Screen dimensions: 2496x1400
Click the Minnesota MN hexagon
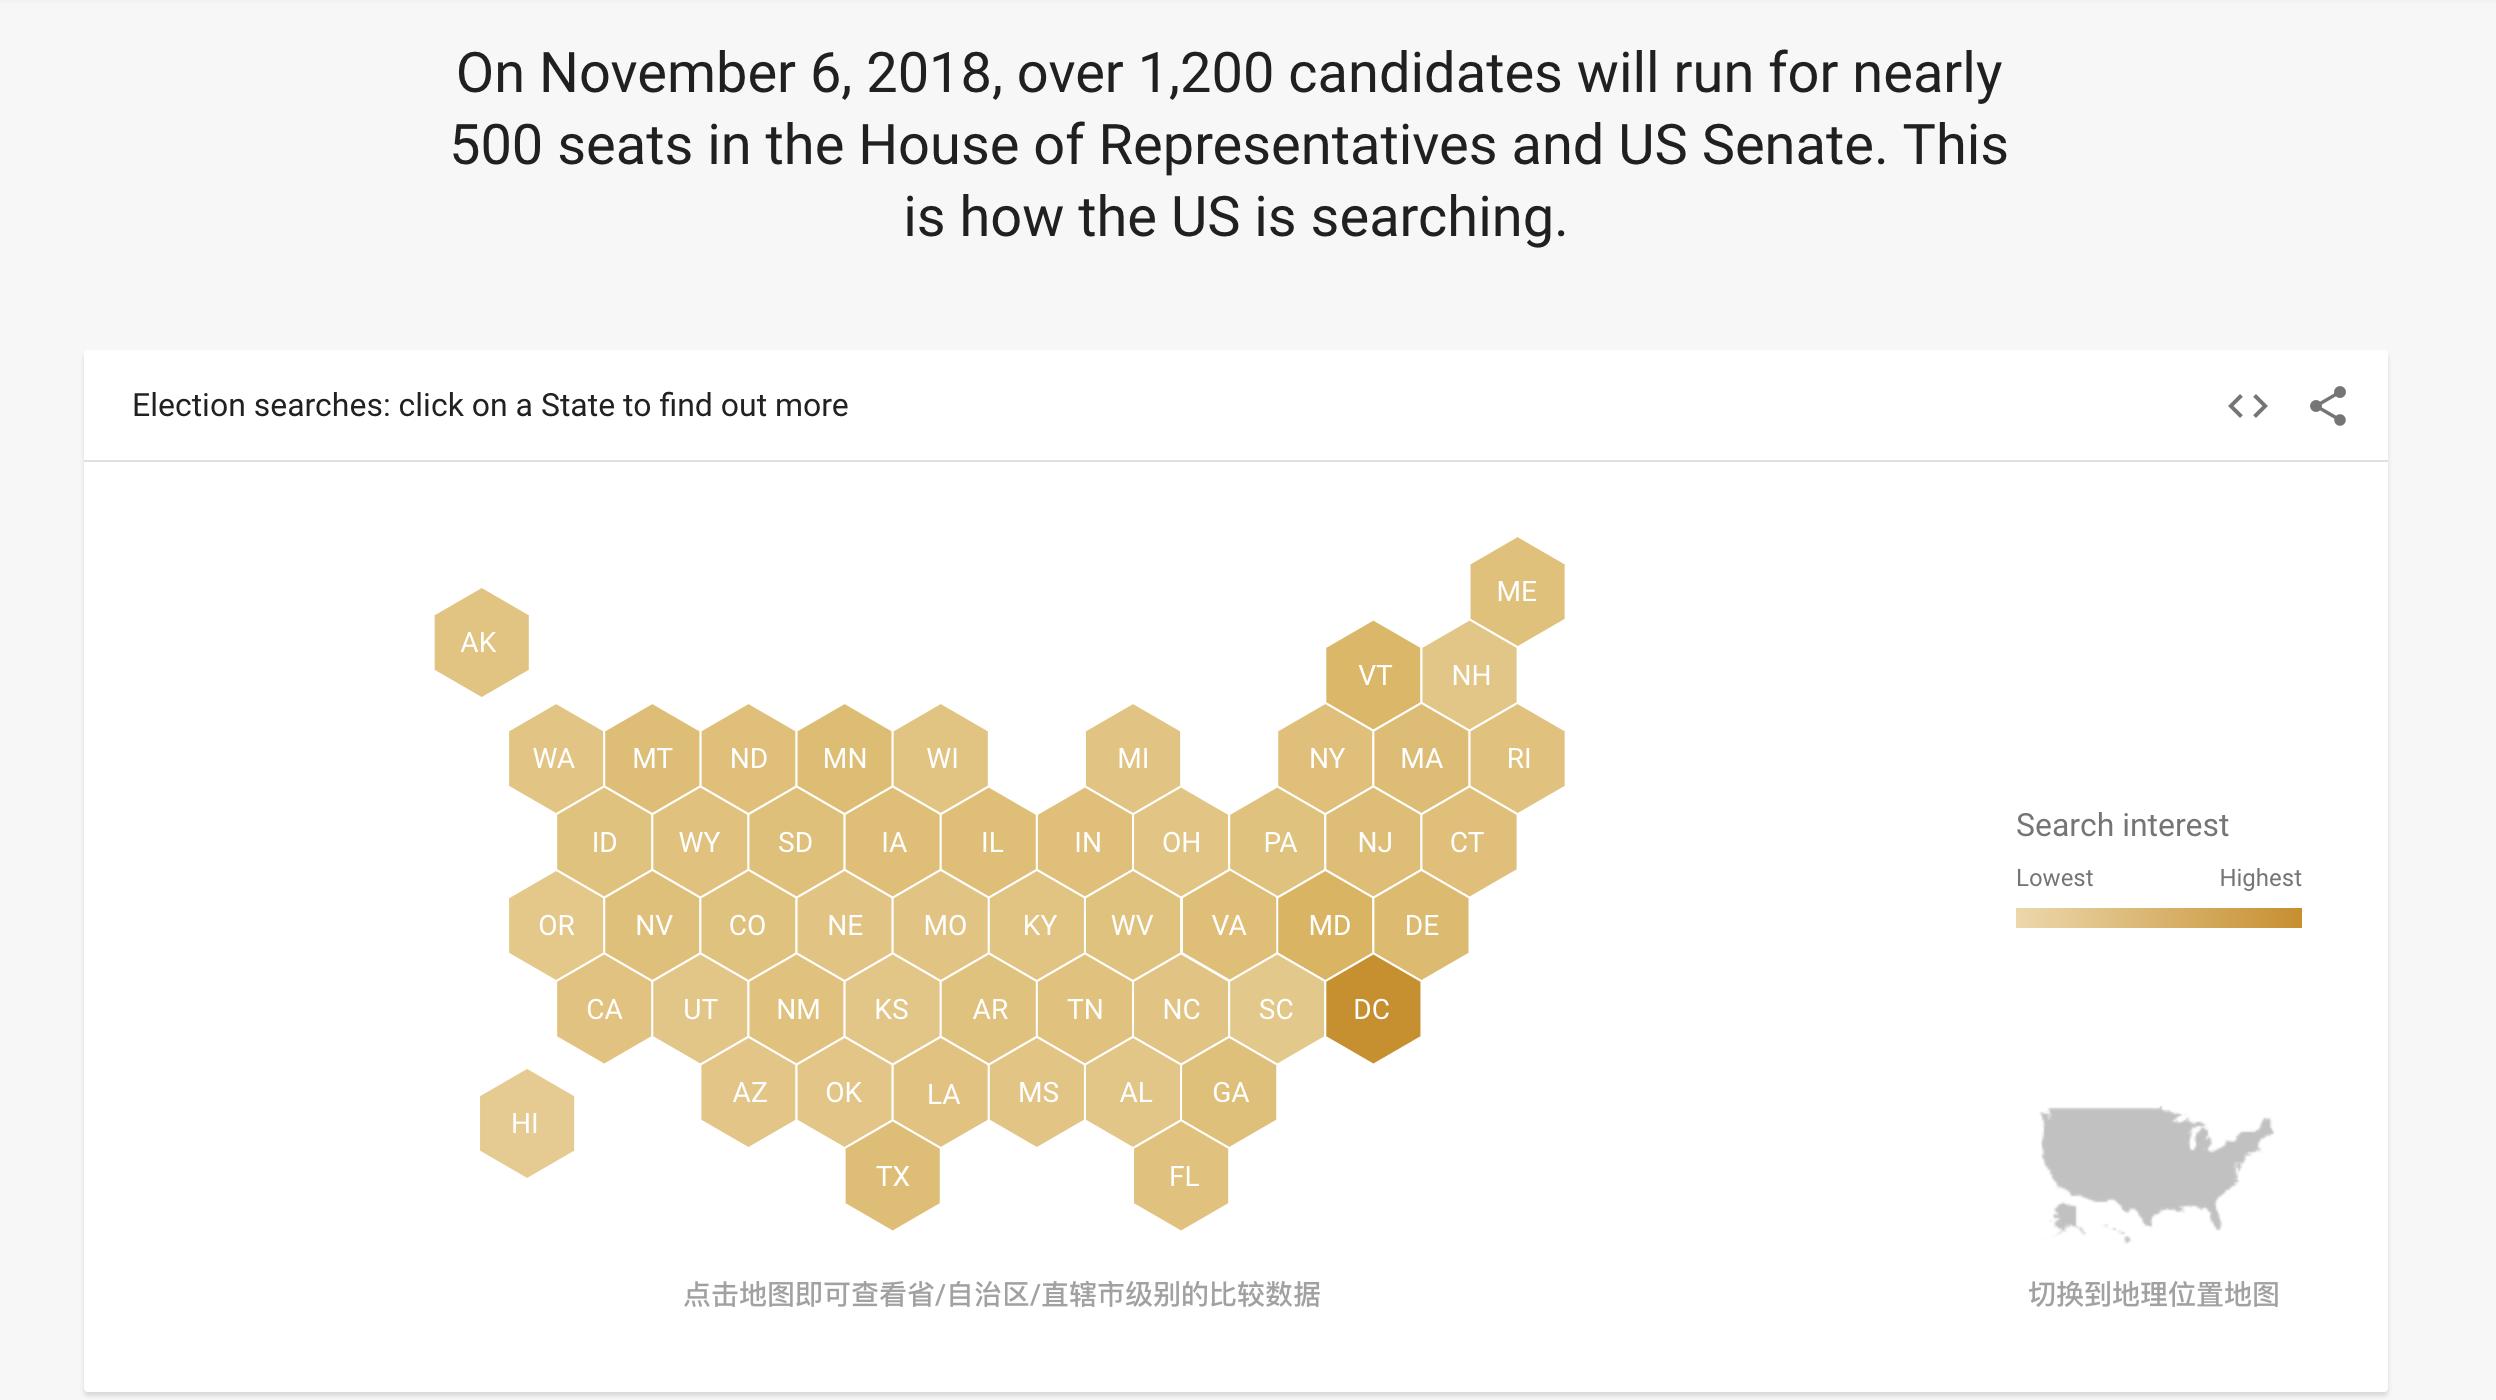(x=845, y=758)
